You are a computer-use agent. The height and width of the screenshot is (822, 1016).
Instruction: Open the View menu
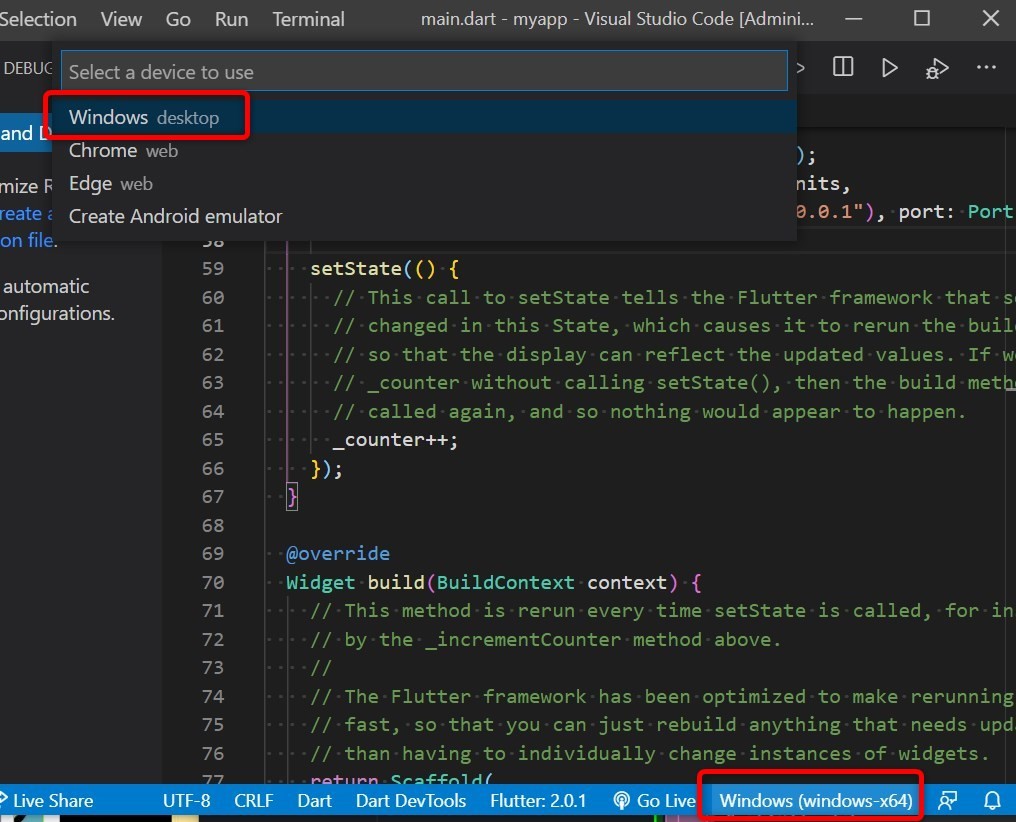[121, 19]
